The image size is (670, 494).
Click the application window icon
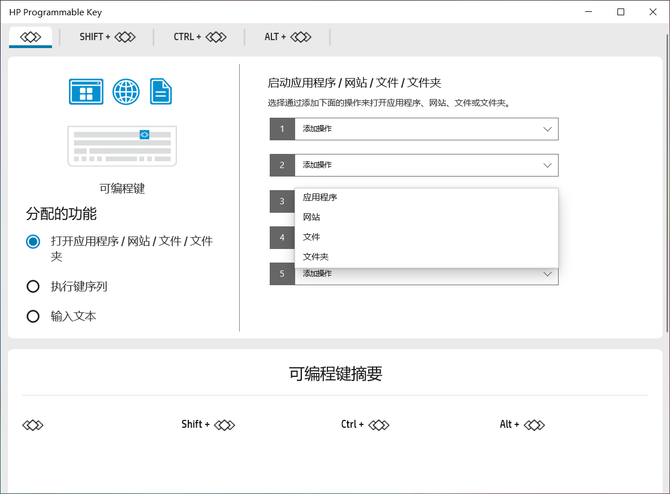tap(86, 91)
